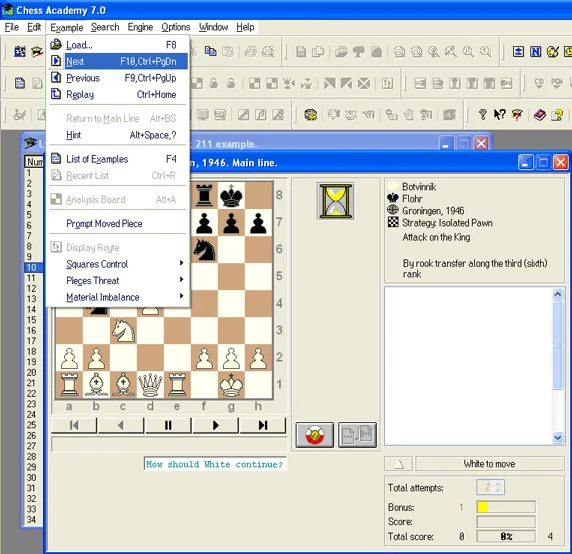The height and width of the screenshot is (554, 572).
Task: Open the File menu
Action: (11, 27)
